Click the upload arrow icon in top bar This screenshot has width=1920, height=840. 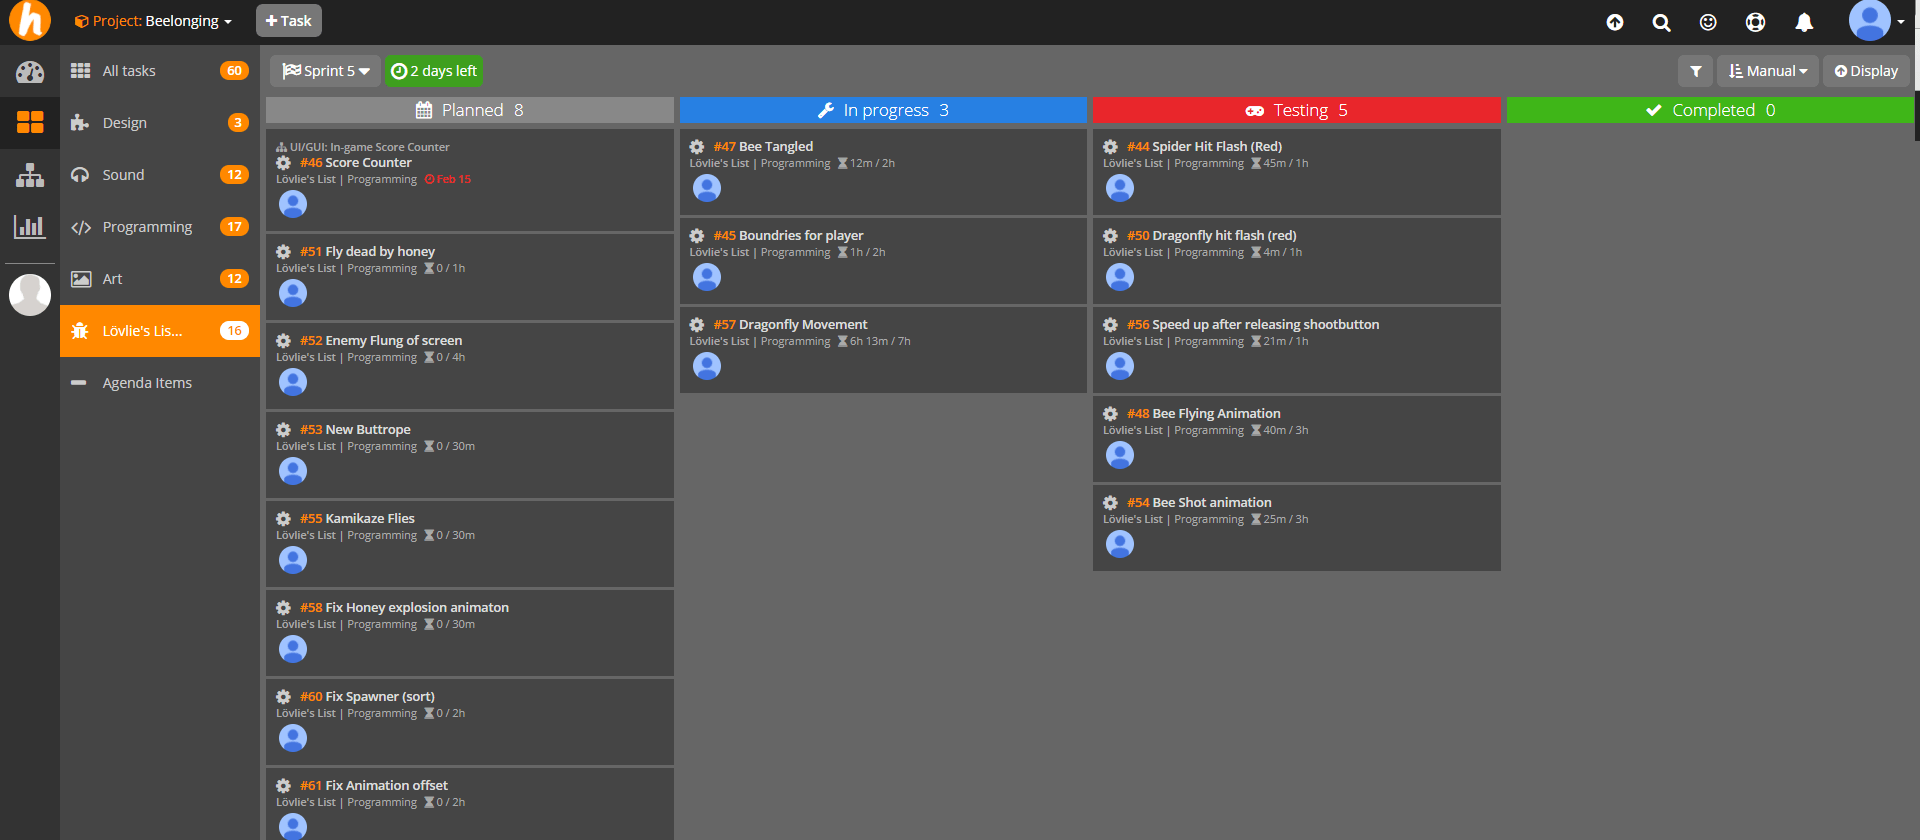point(1615,22)
